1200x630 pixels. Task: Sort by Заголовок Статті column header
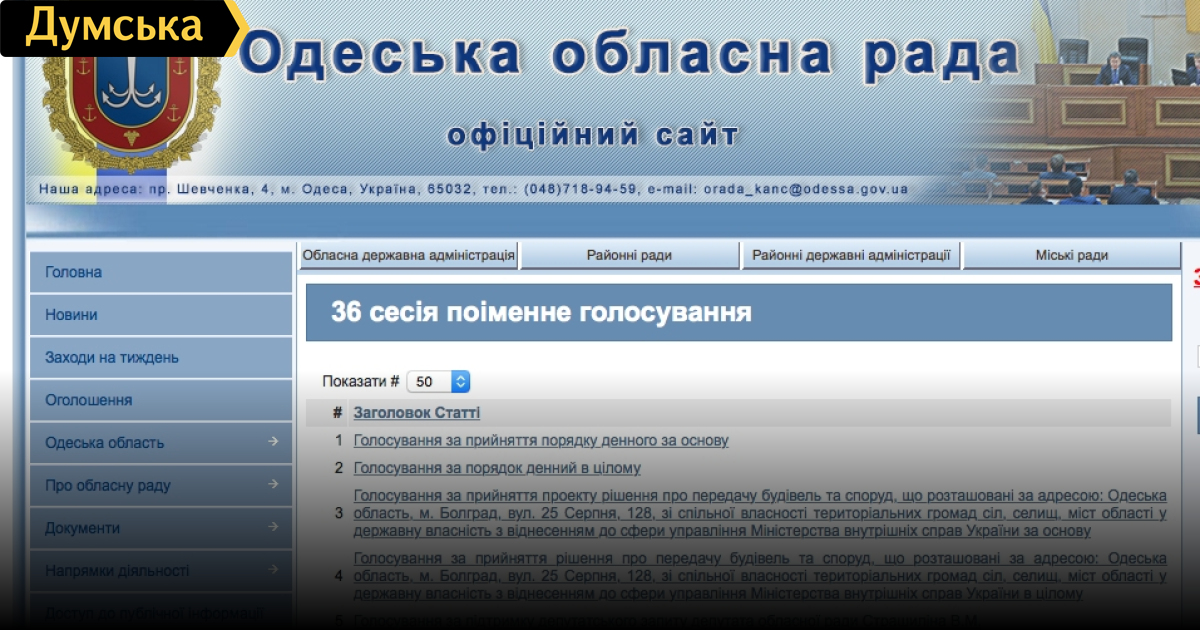click(416, 413)
